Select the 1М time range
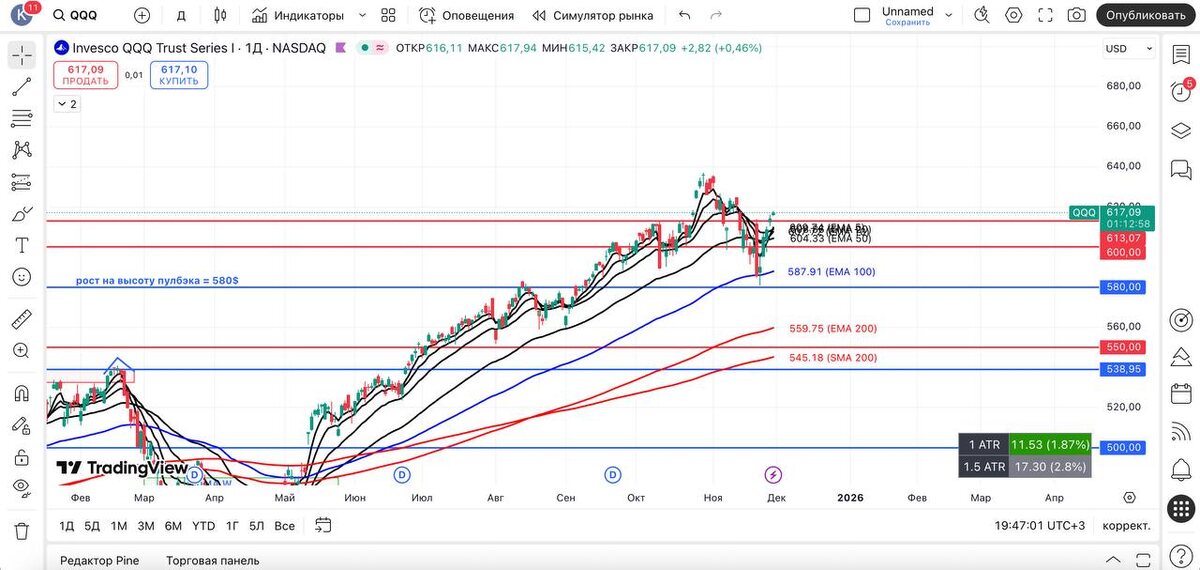The image size is (1200, 570). [118, 525]
